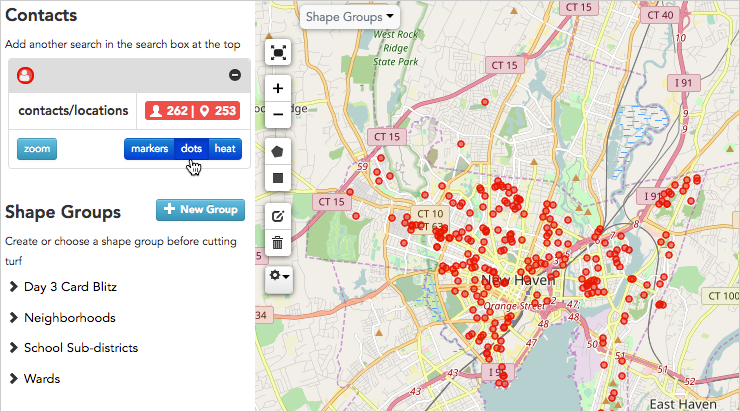The width and height of the screenshot is (740, 412).
Task: Click the red contact person icon
Action: point(25,76)
